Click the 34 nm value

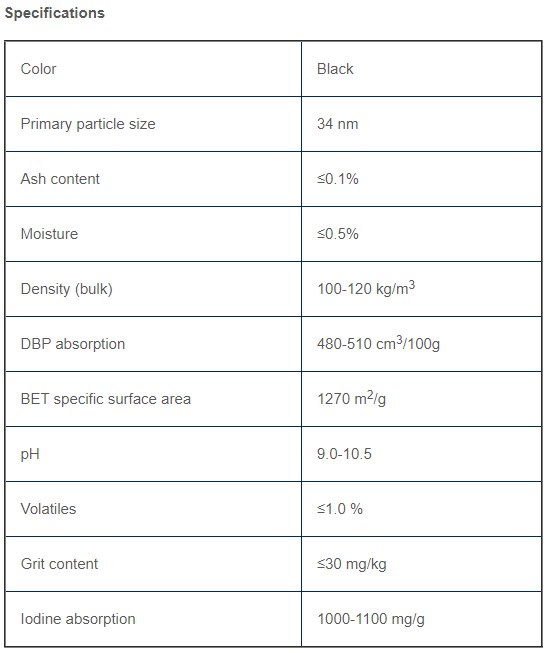pos(338,124)
